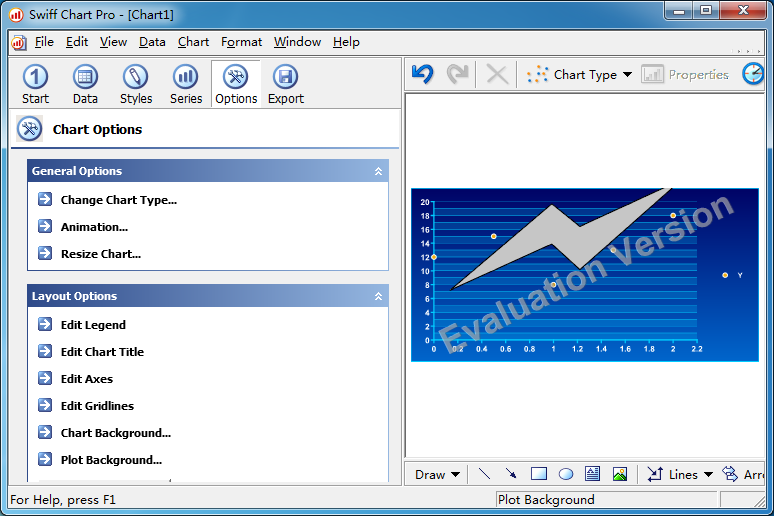This screenshot has width=774, height=516.
Task: Select the line drawing tool
Action: click(x=485, y=474)
